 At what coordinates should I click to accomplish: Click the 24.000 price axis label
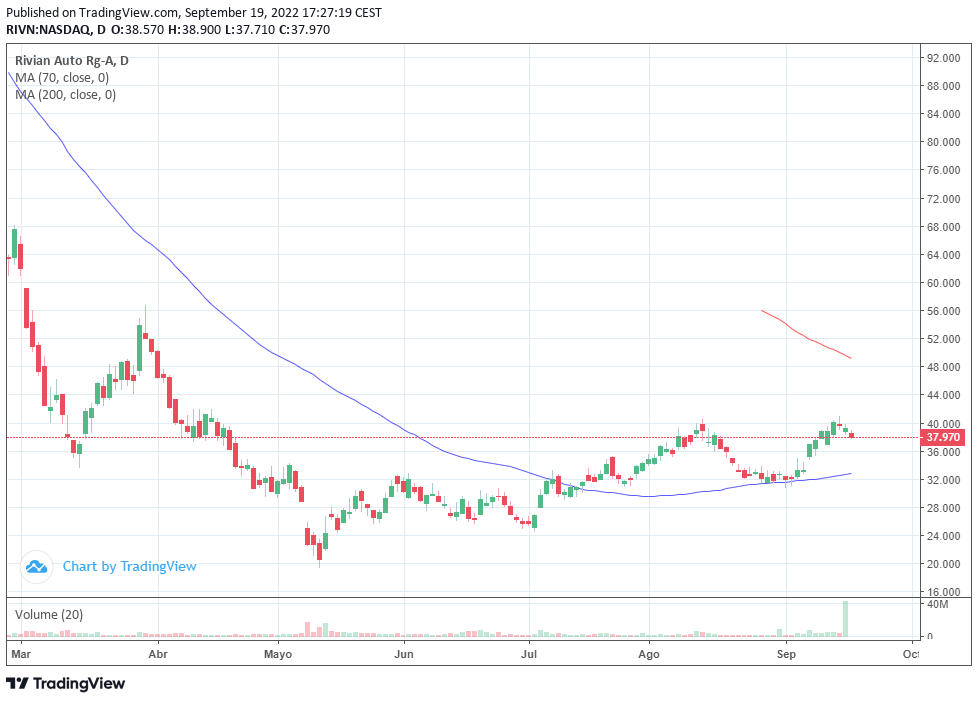[943, 537]
